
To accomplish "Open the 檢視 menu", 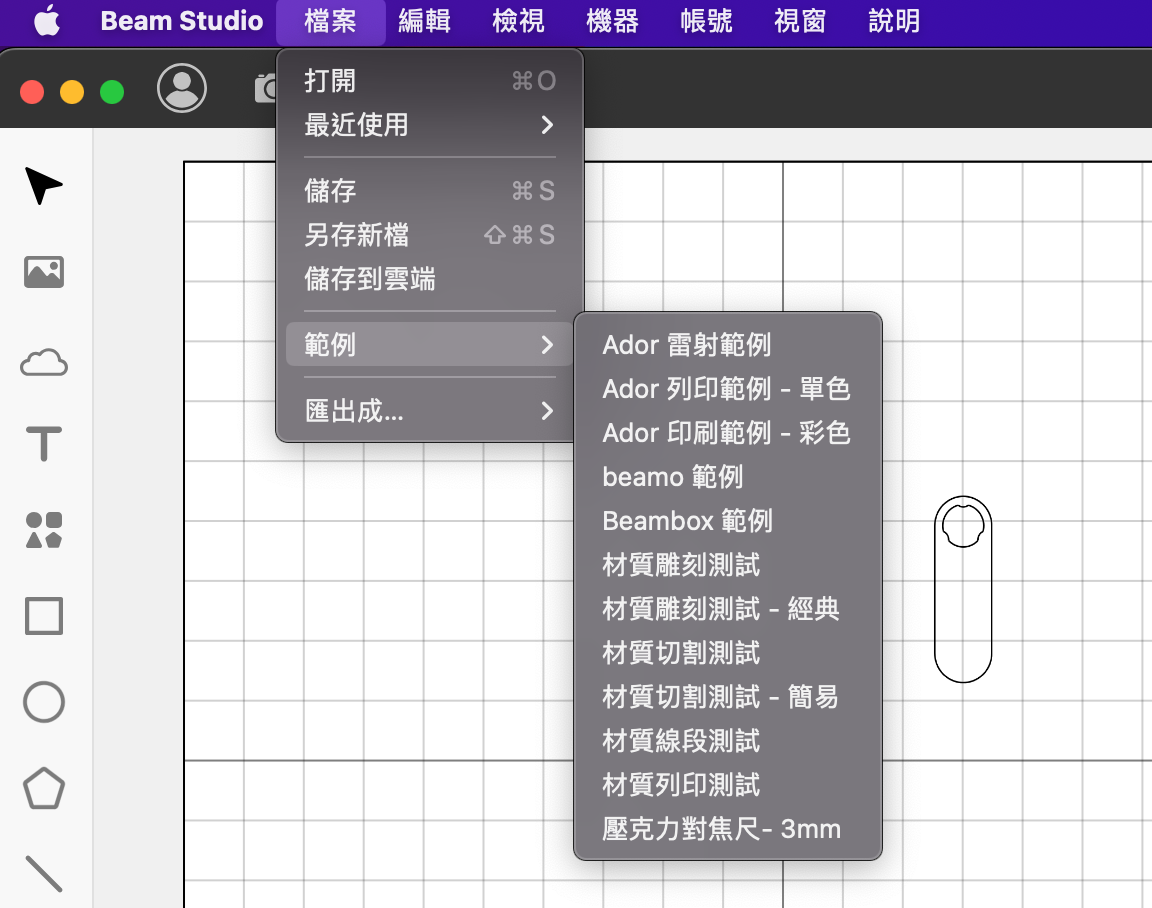I will pyautogui.click(x=518, y=21).
